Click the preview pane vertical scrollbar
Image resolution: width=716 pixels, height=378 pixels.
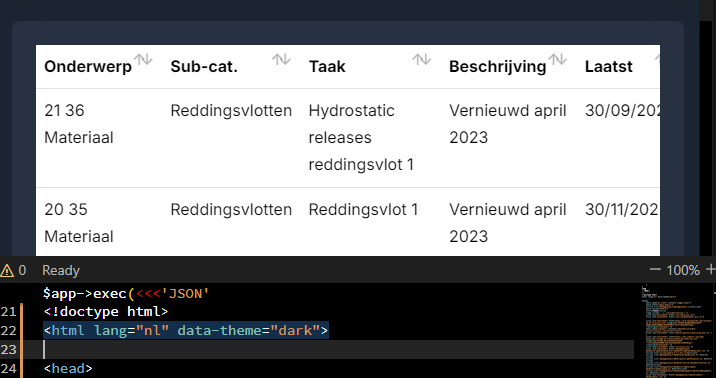coord(707,128)
